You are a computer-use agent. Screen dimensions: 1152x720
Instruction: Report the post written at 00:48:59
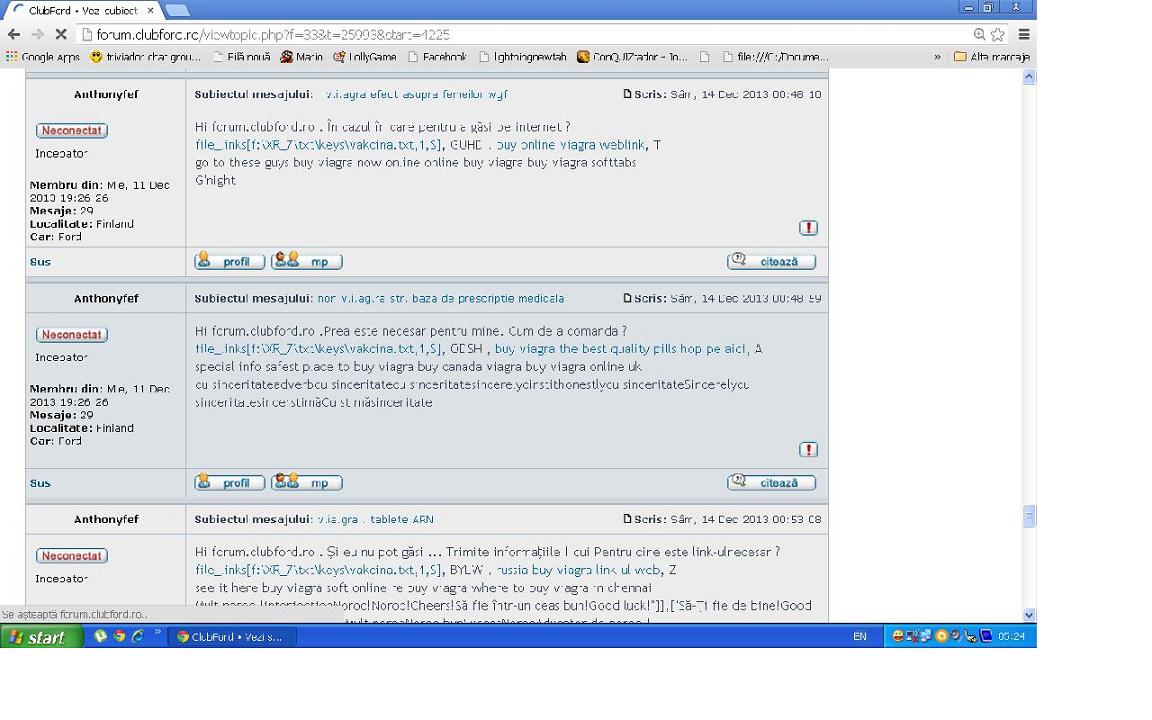pyautogui.click(x=808, y=450)
